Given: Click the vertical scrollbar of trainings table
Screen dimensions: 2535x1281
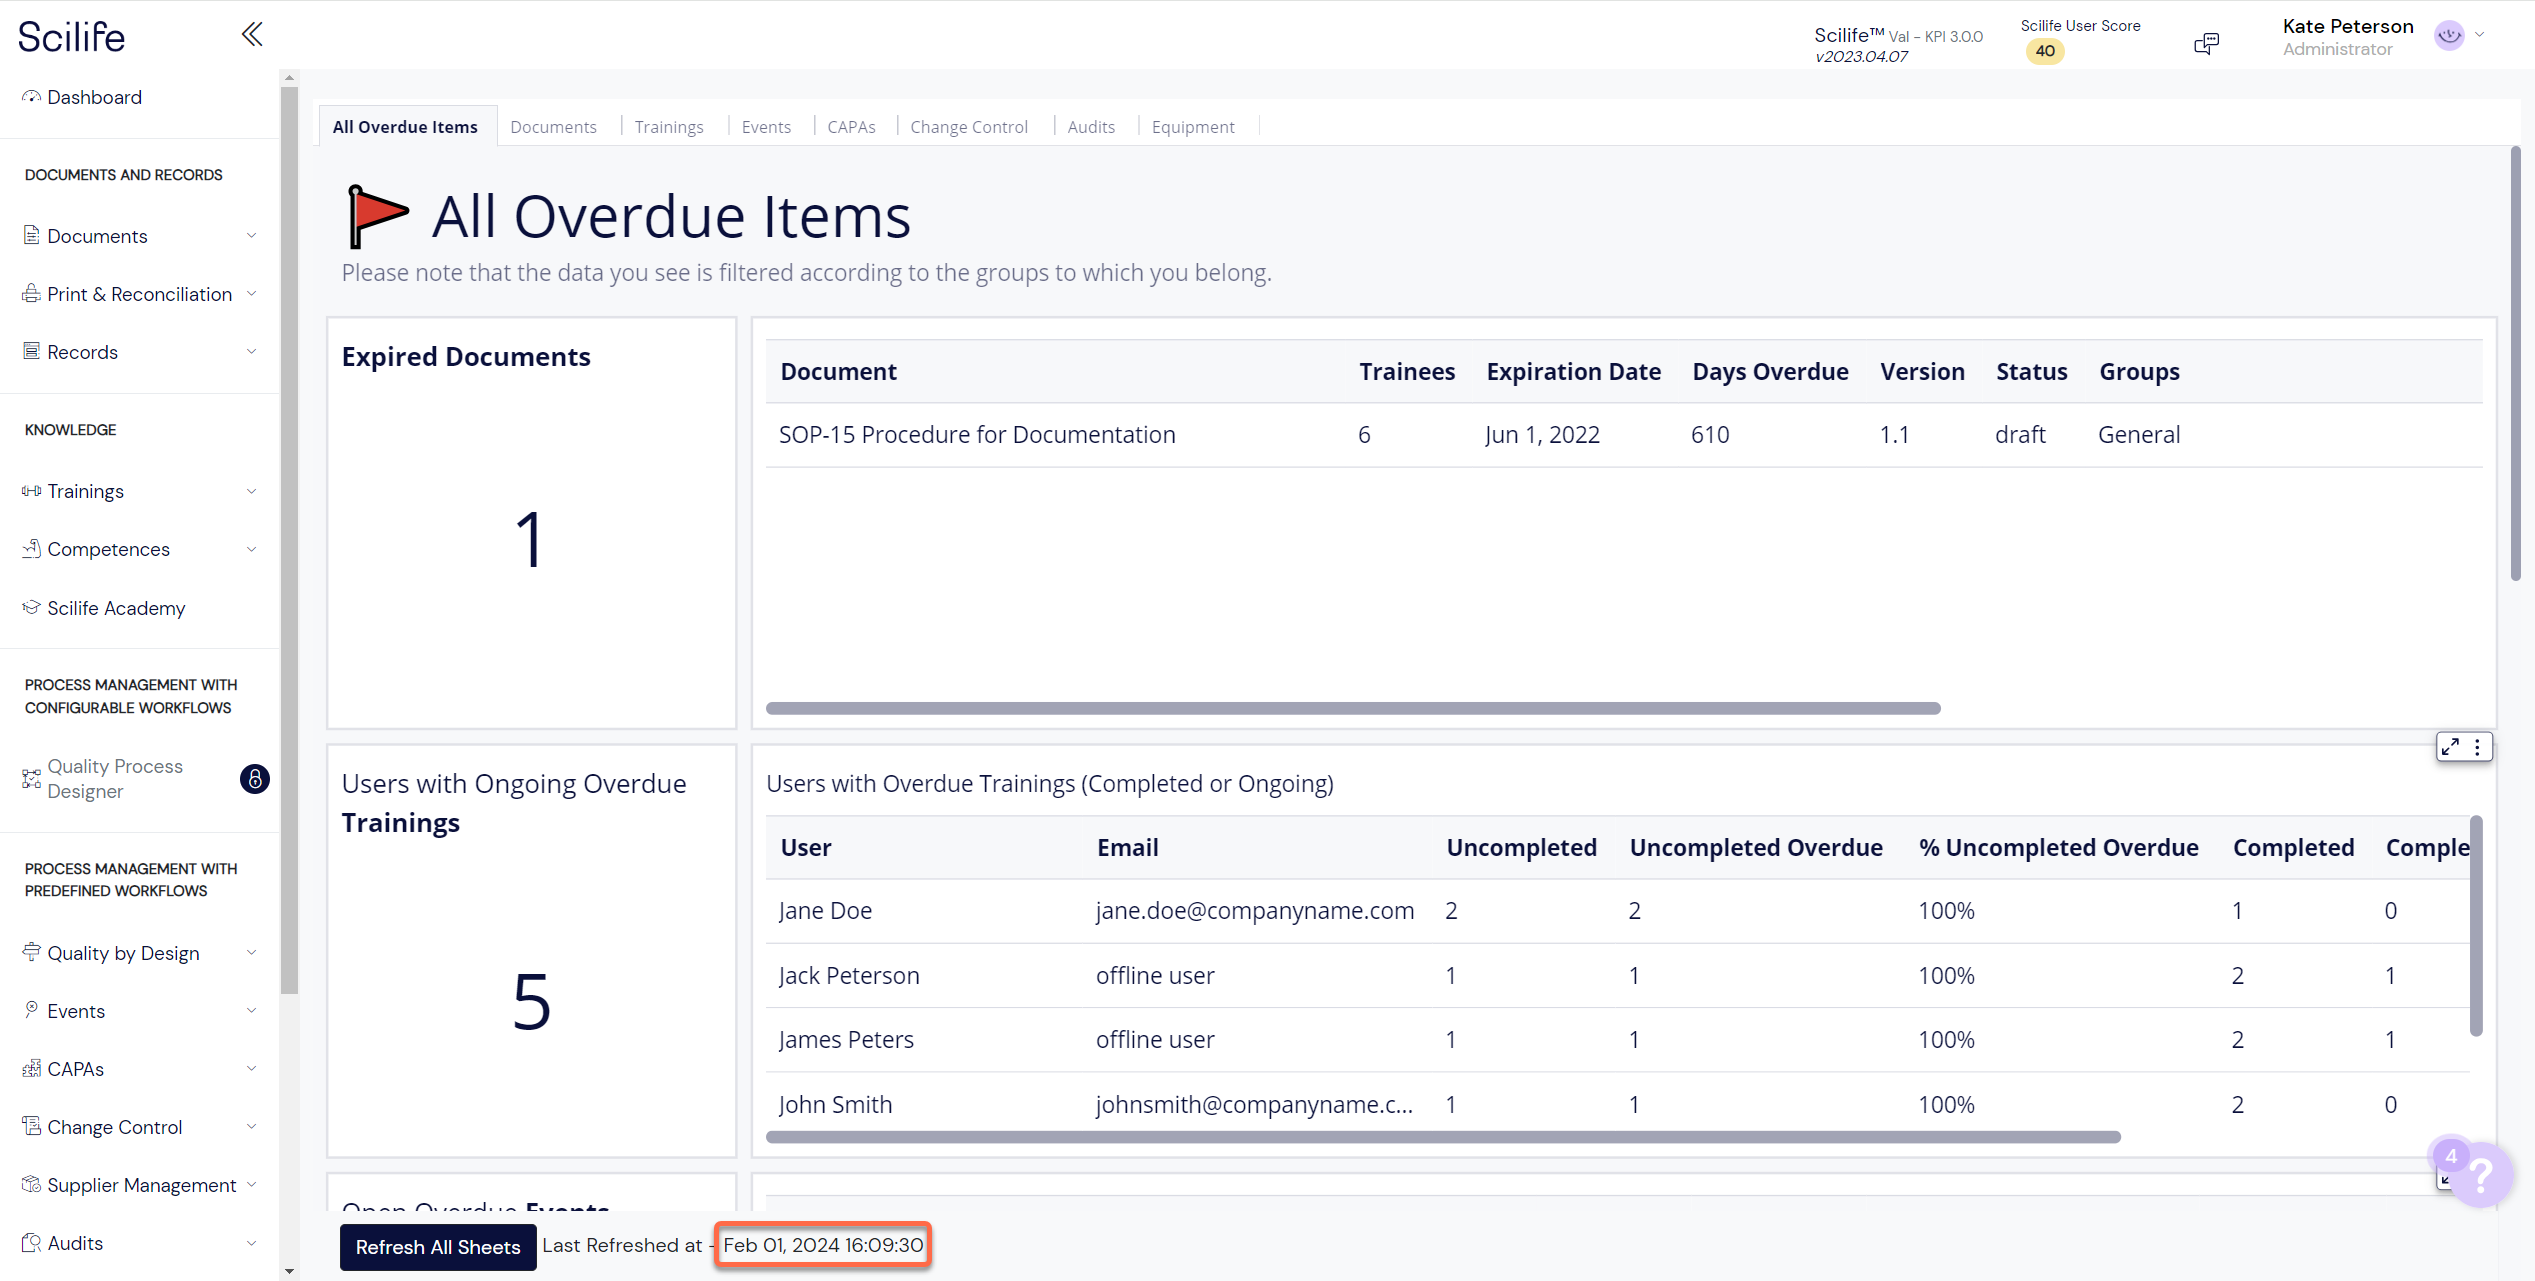Looking at the screenshot, I should [x=2476, y=926].
